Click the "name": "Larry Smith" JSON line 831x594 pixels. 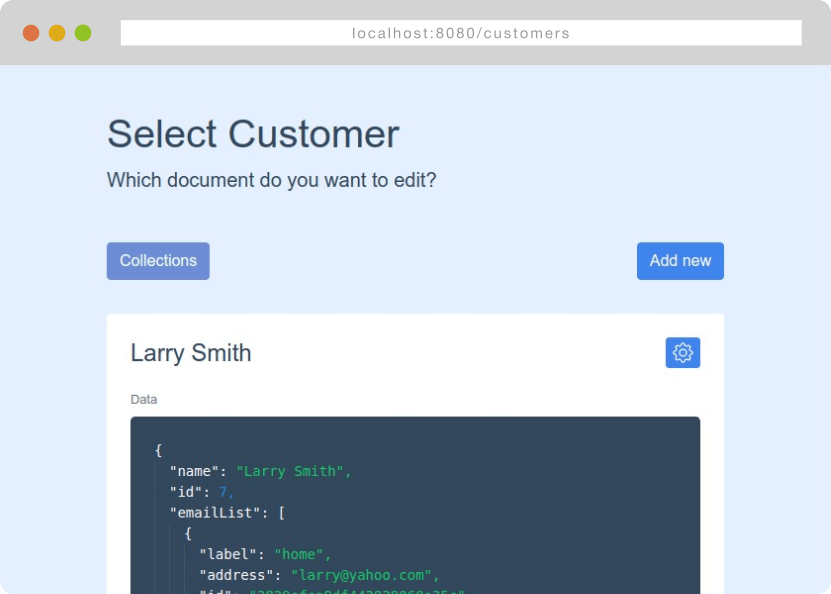pos(260,471)
